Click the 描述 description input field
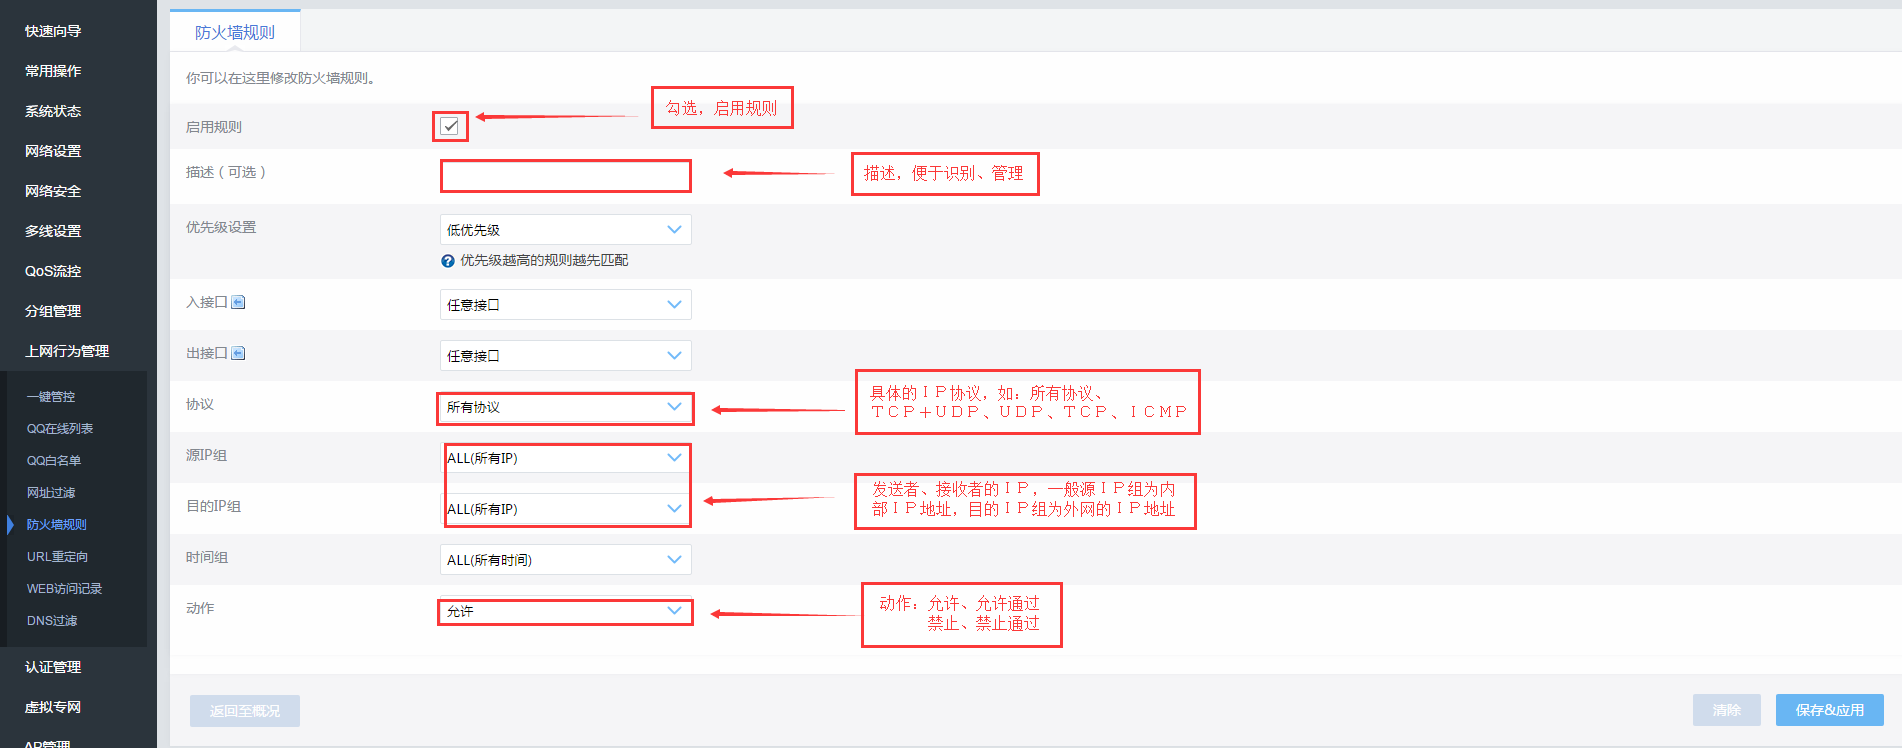1902x748 pixels. coord(565,176)
